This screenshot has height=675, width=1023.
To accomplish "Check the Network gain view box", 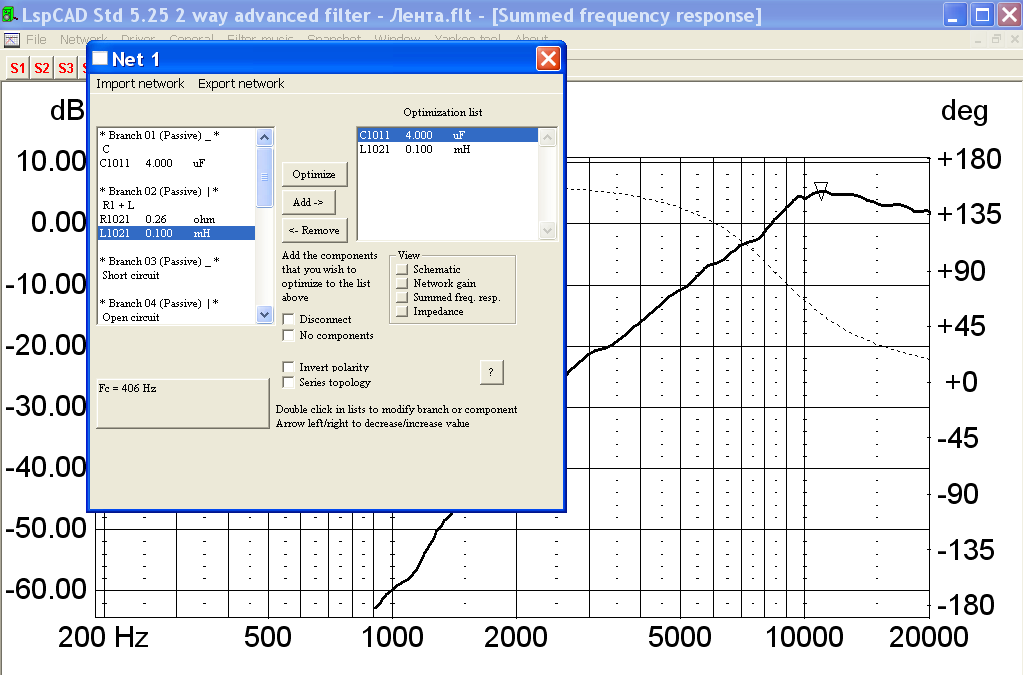I will 402,284.
